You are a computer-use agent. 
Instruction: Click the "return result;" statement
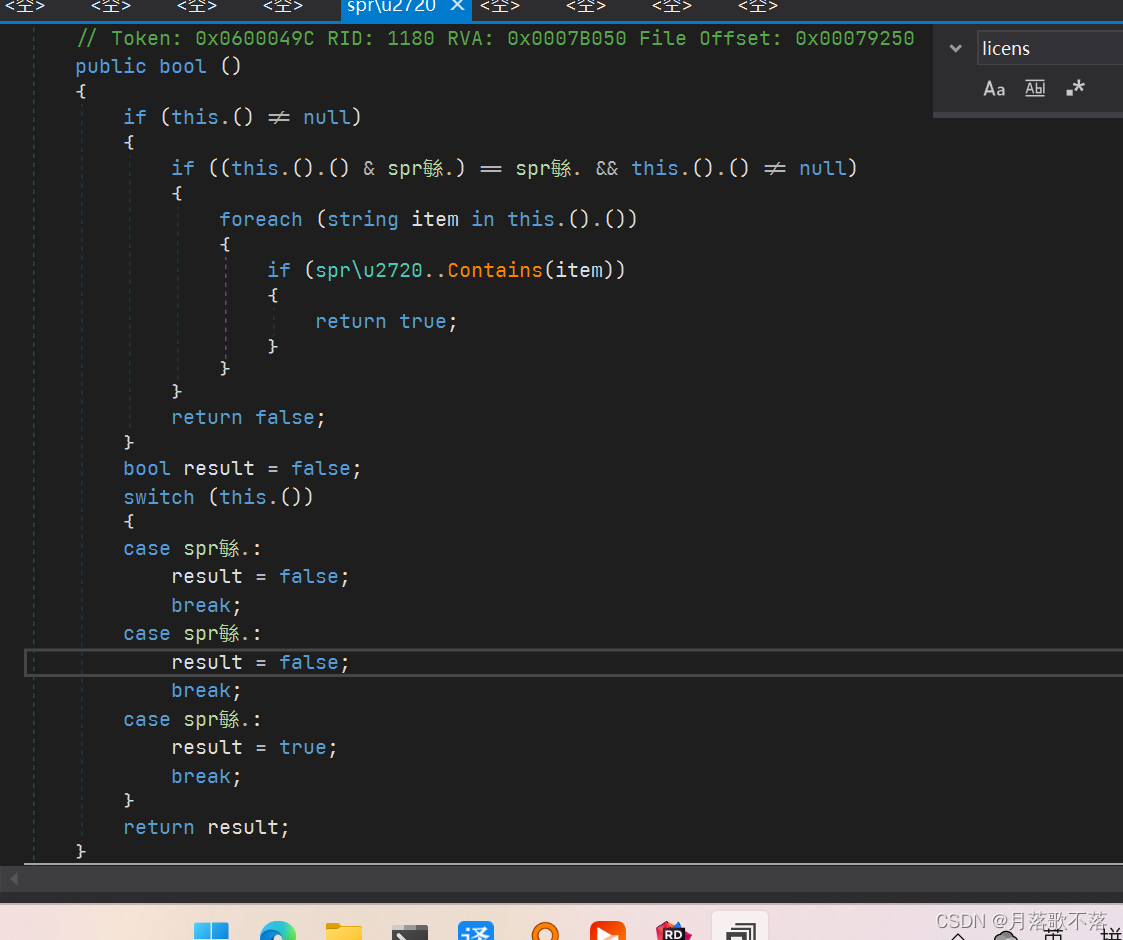206,828
